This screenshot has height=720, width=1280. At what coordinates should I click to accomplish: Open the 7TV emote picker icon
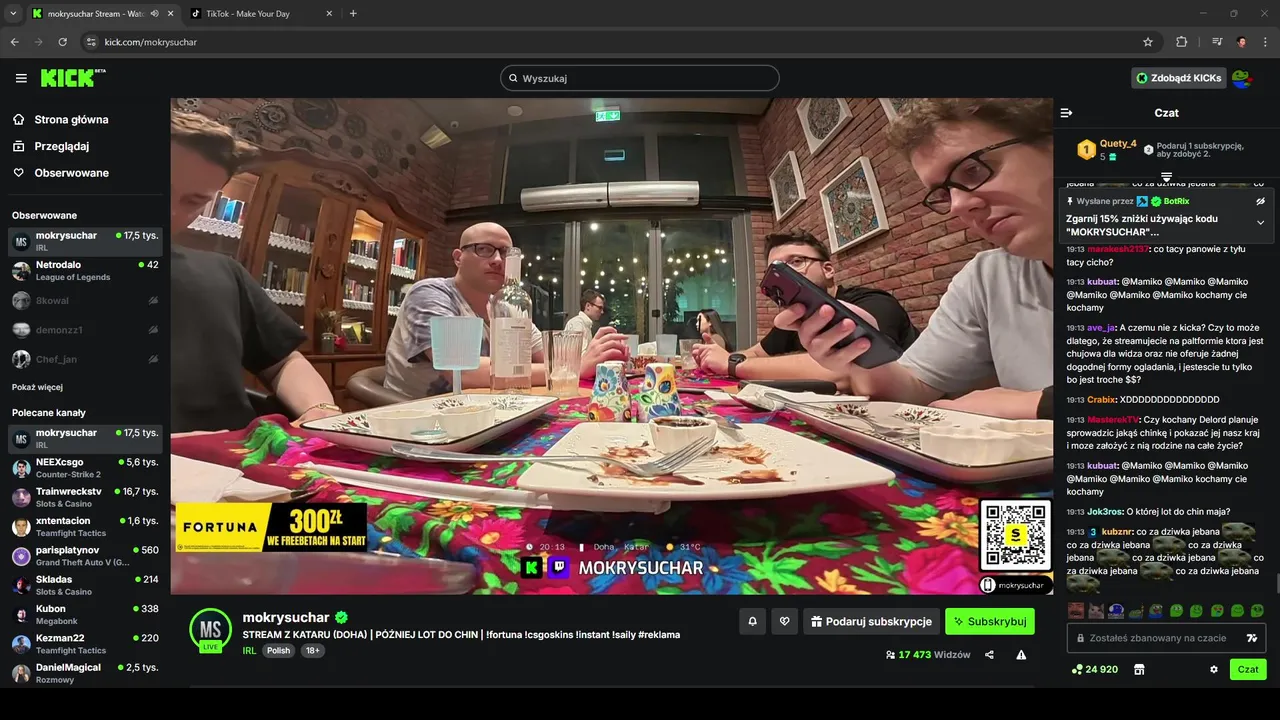tap(1251, 638)
